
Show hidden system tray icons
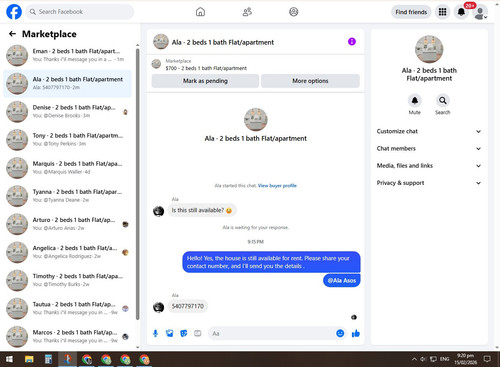tap(414, 359)
